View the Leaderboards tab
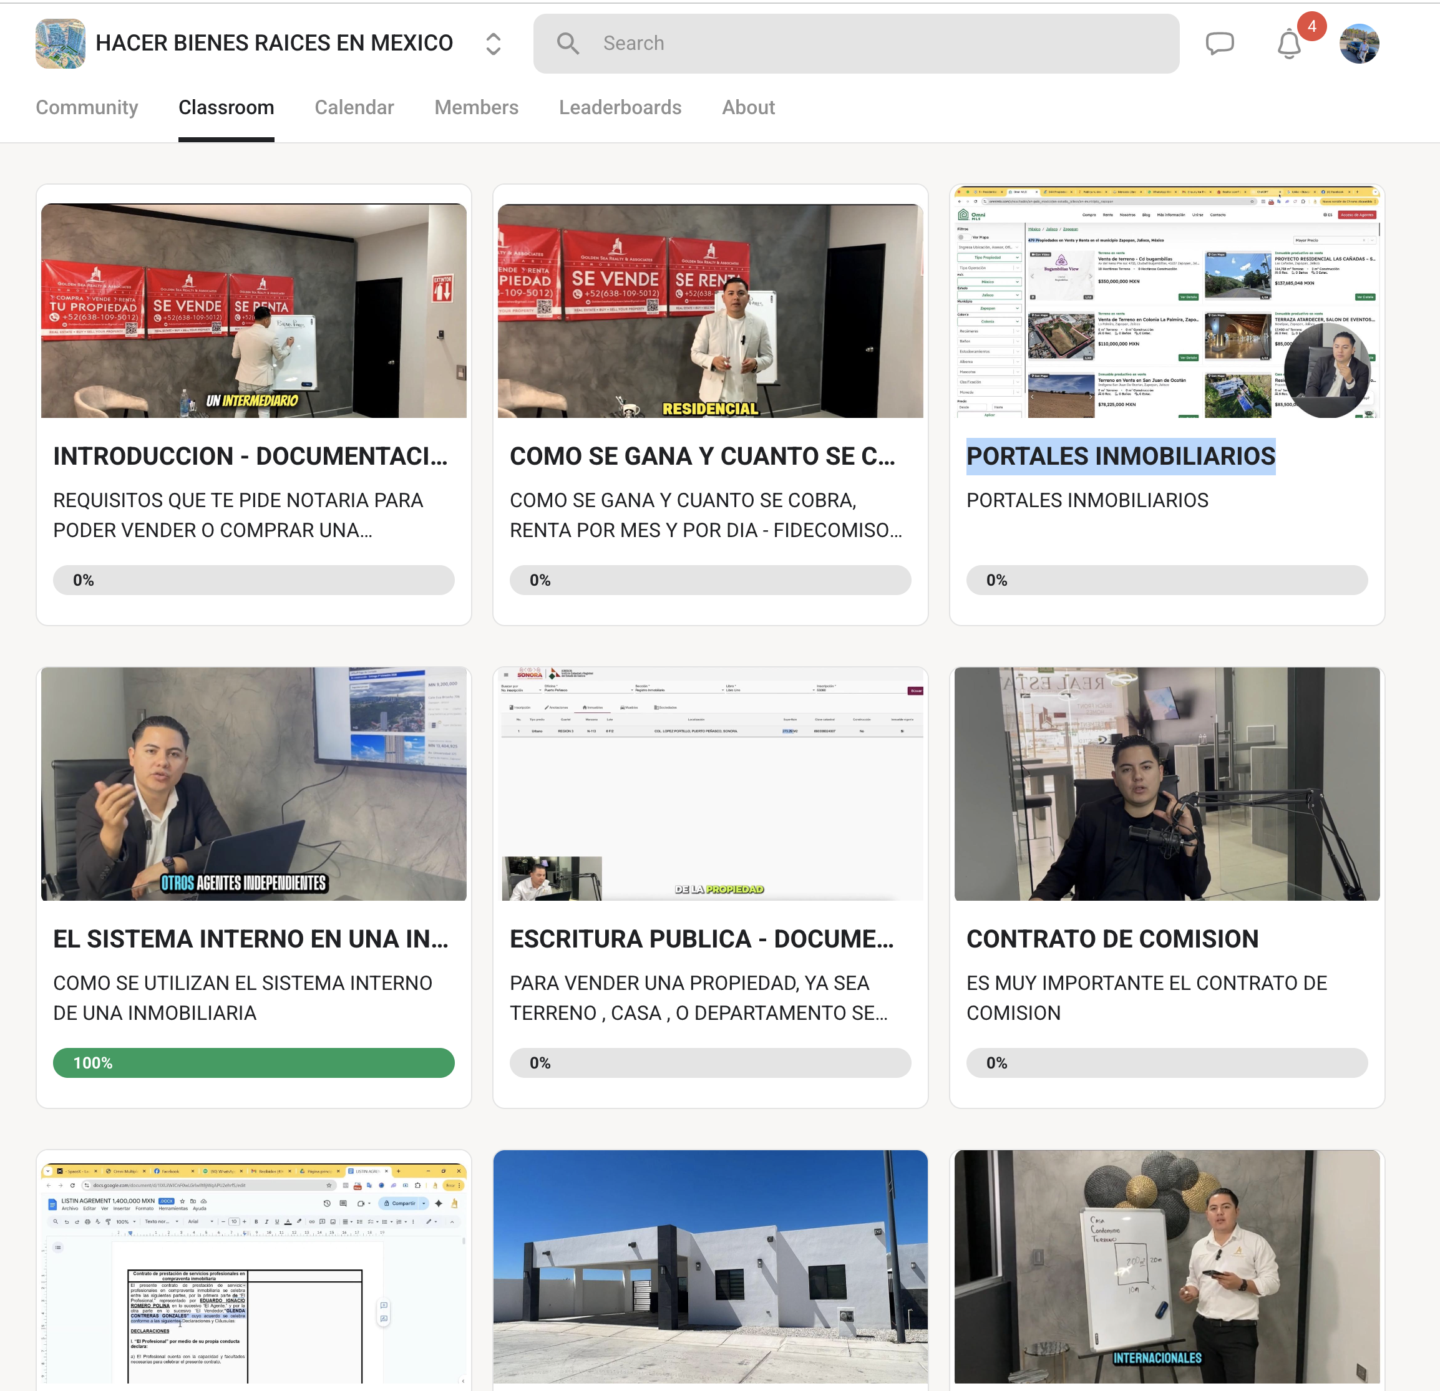The height and width of the screenshot is (1391, 1440). coord(620,107)
